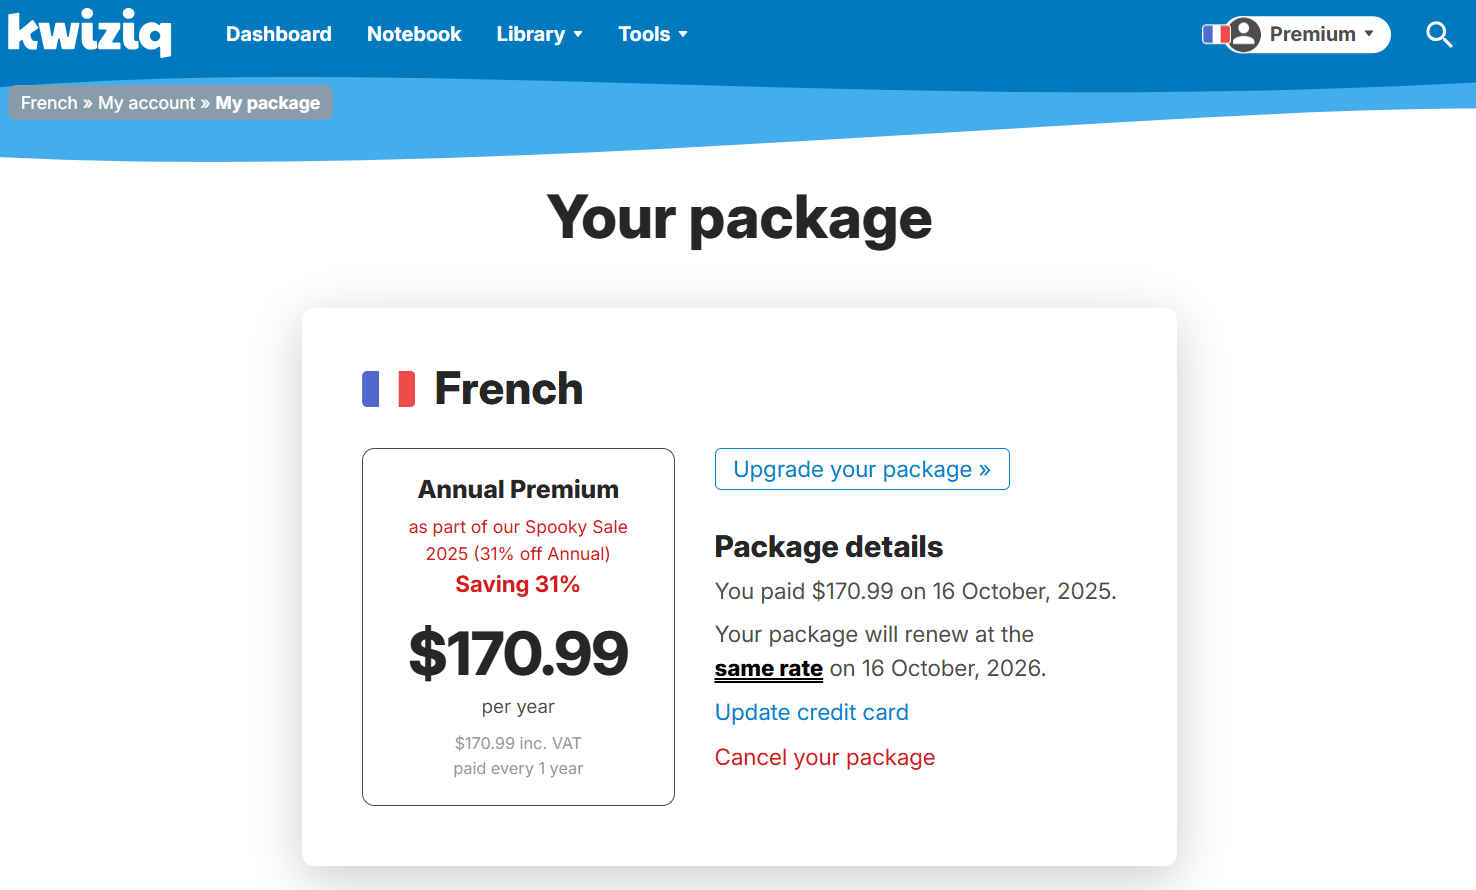Open the My account breadcrumb
1476x890 pixels.
coord(146,102)
